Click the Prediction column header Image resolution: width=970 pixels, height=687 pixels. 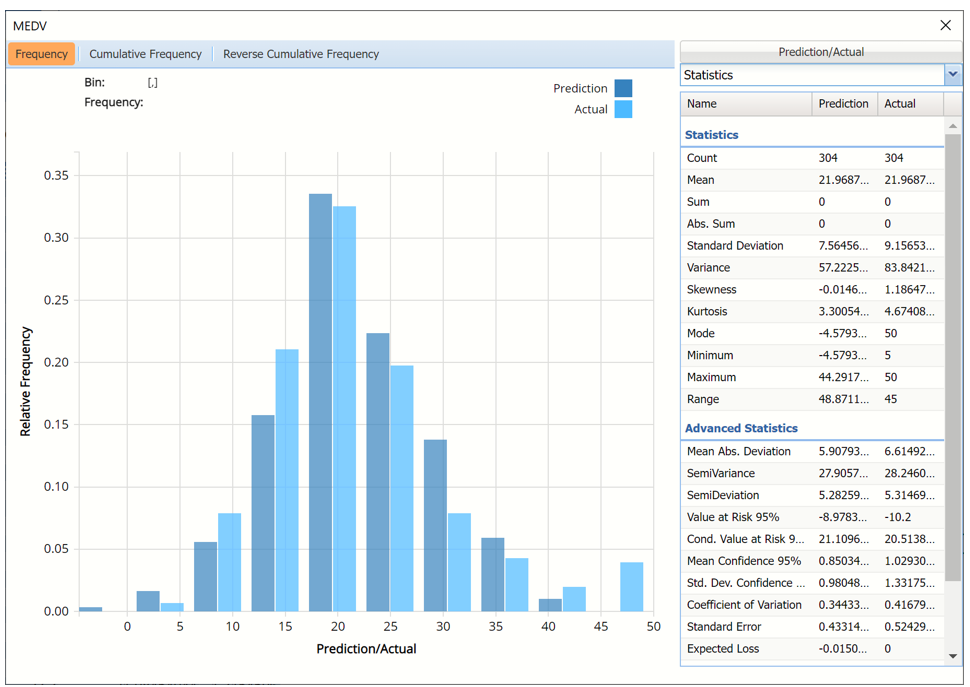[x=843, y=104]
